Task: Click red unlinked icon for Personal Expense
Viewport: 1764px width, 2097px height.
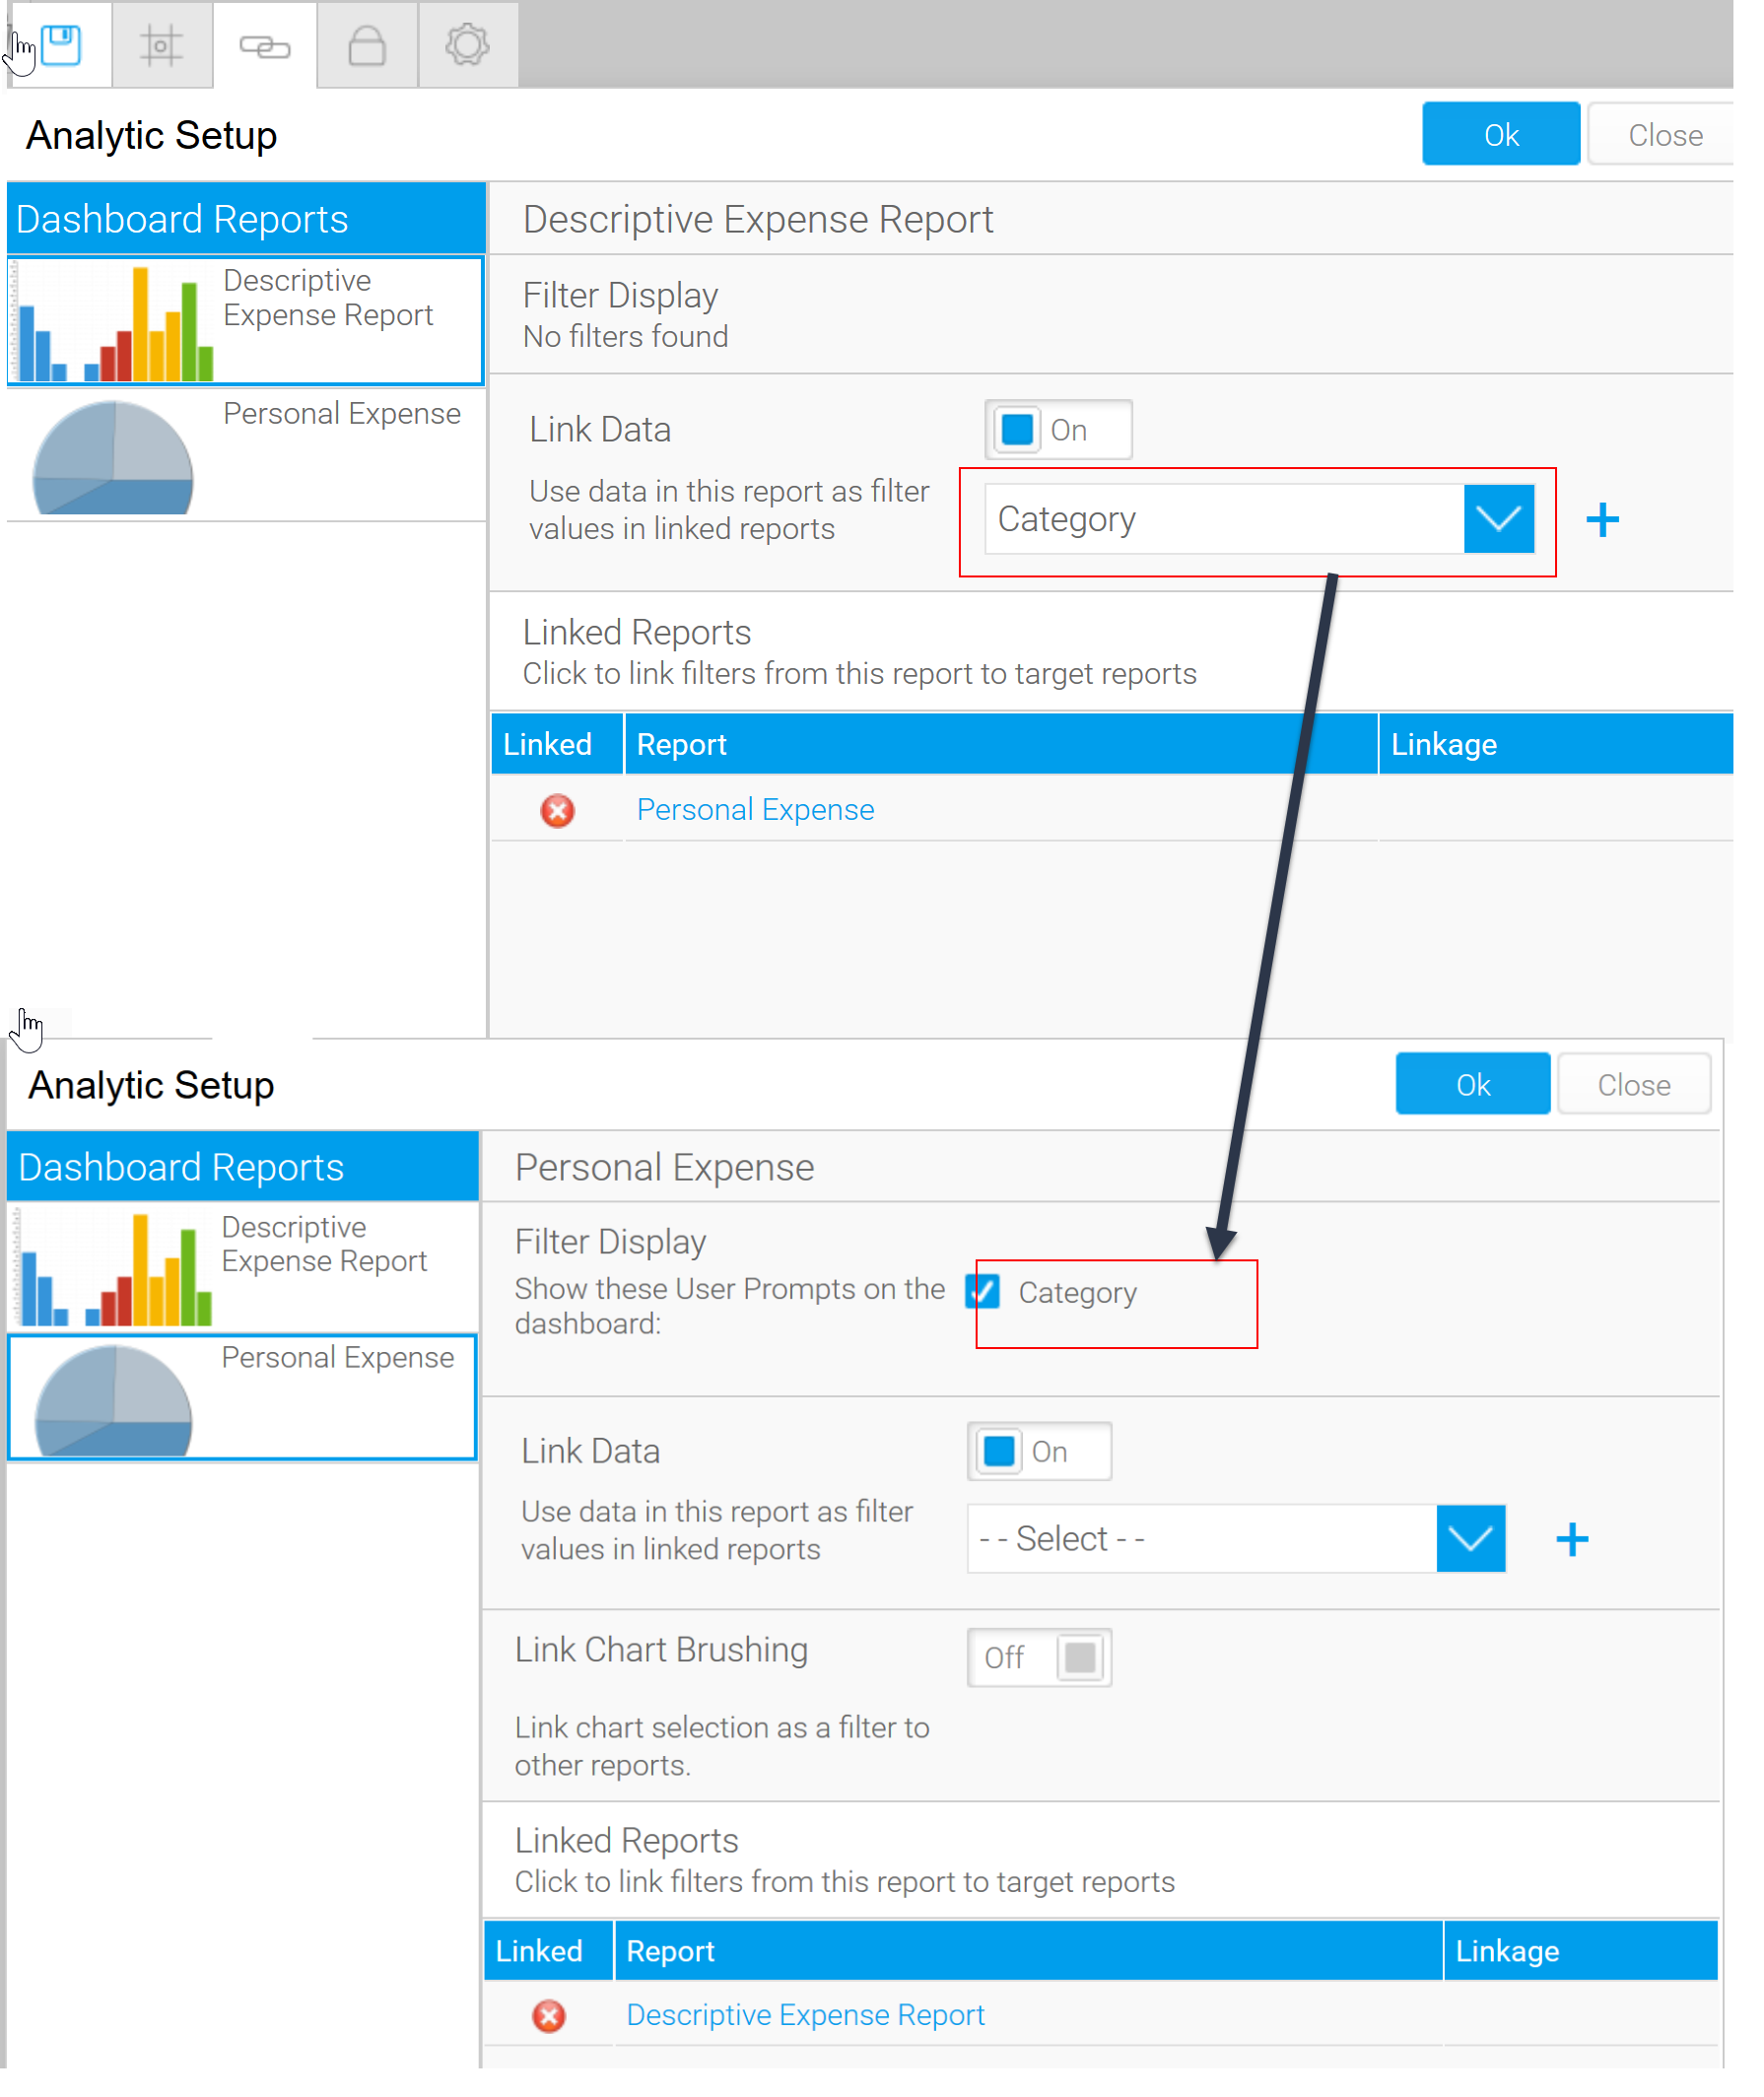Action: [558, 810]
